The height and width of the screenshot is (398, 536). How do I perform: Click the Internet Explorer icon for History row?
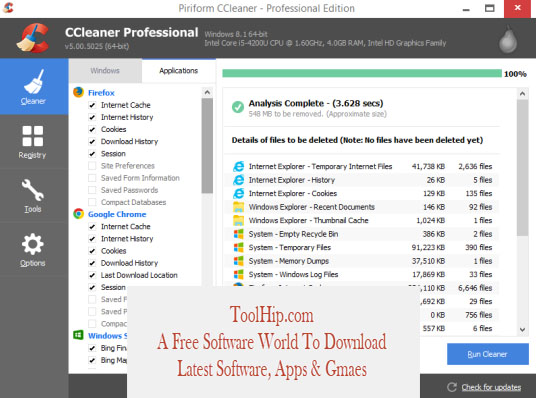(x=238, y=180)
